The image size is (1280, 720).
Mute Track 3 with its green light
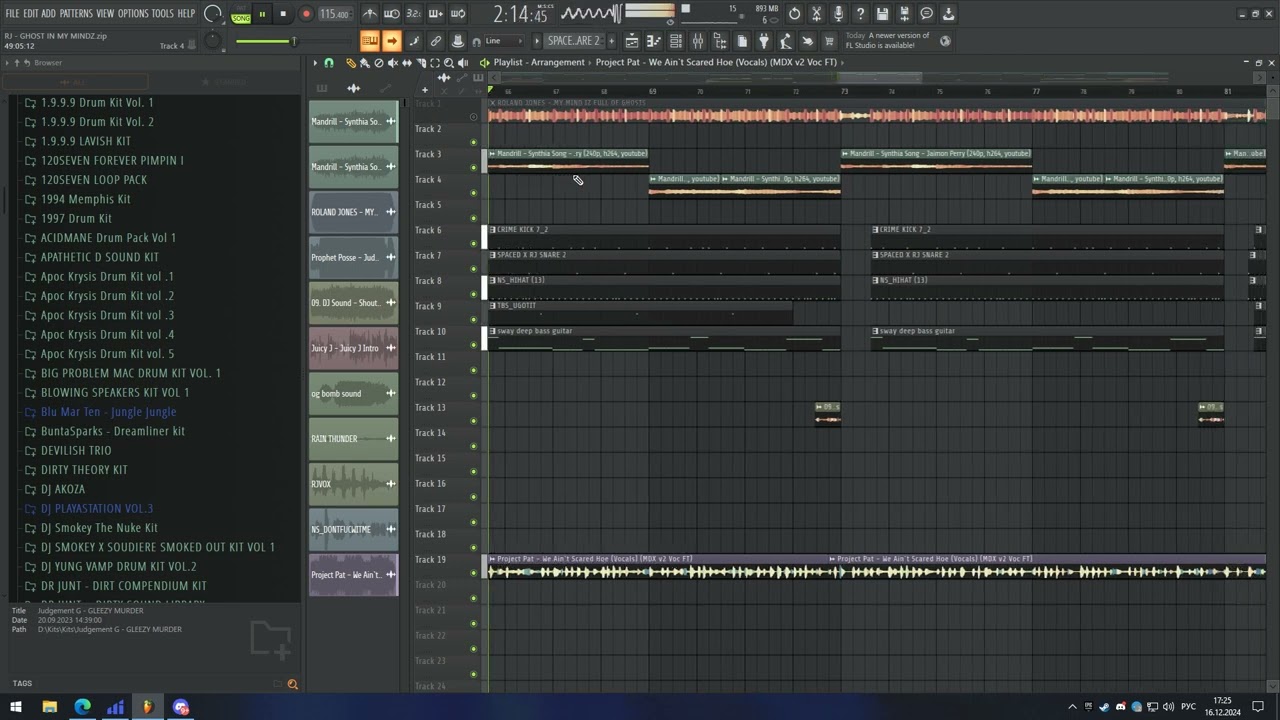(474, 167)
